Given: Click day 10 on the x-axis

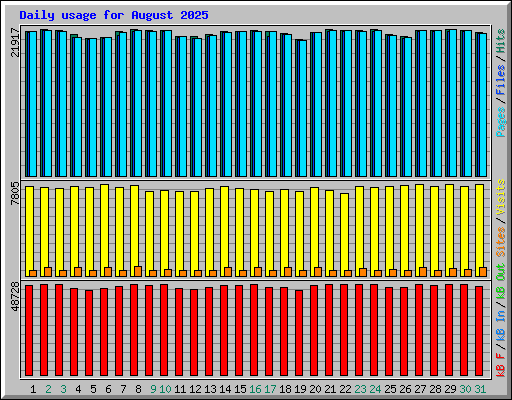Looking at the screenshot, I should click(165, 389).
